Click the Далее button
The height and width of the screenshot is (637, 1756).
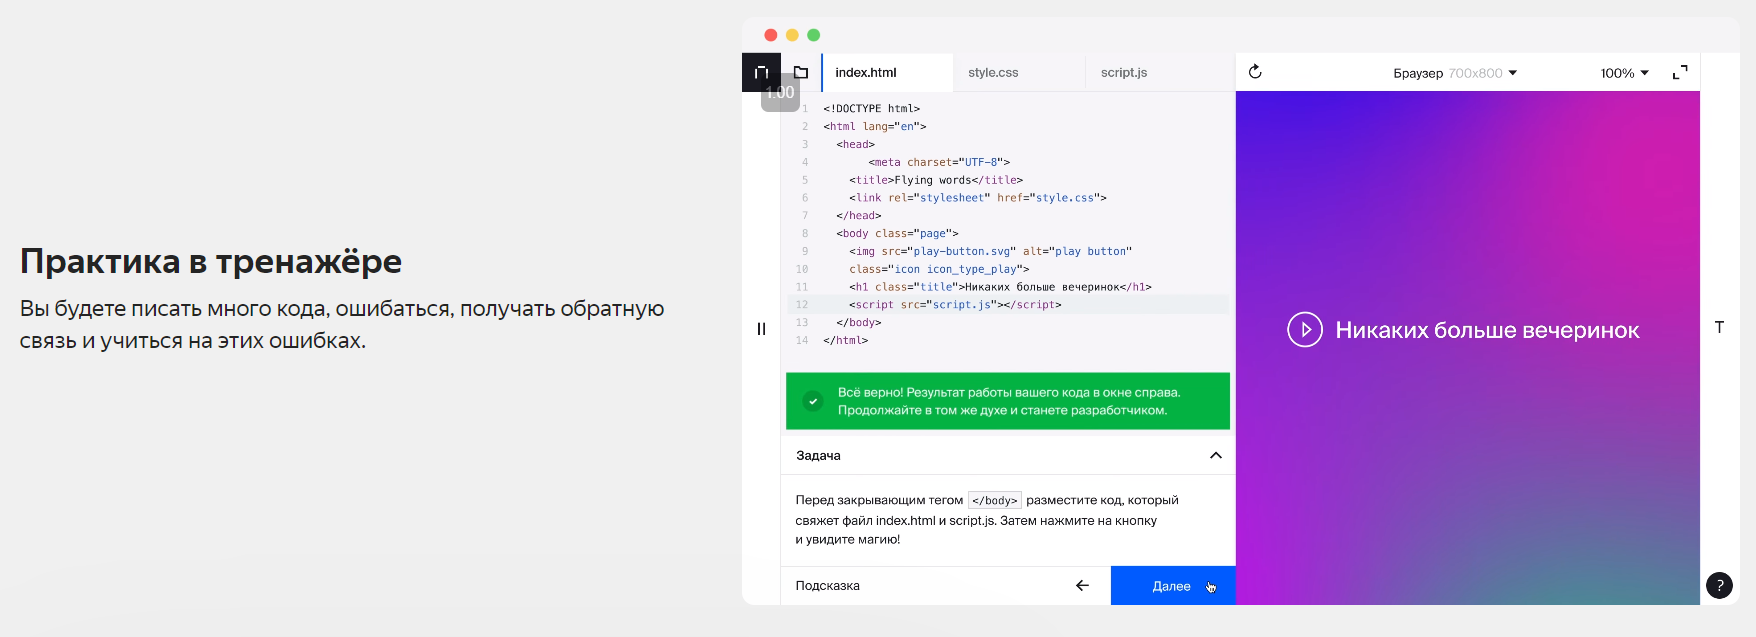pyautogui.click(x=1173, y=586)
